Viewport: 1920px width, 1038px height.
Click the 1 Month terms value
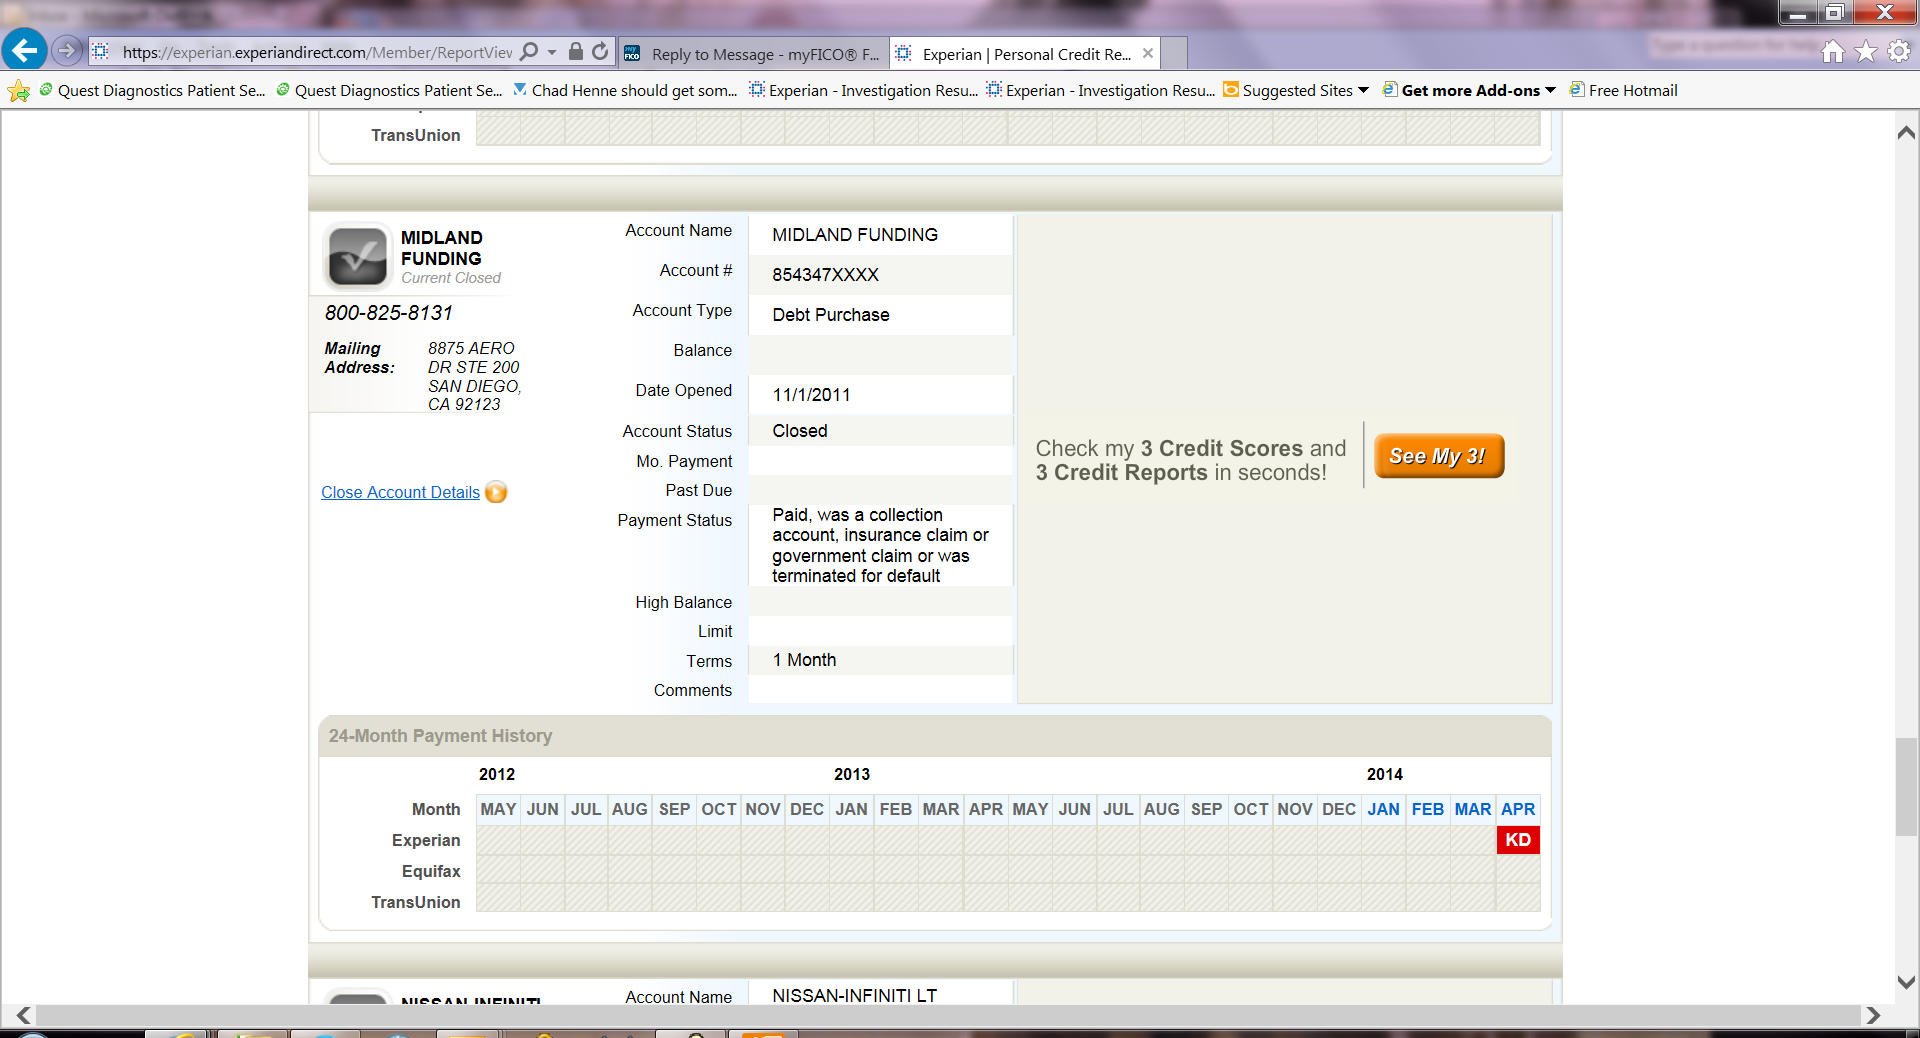tap(804, 660)
